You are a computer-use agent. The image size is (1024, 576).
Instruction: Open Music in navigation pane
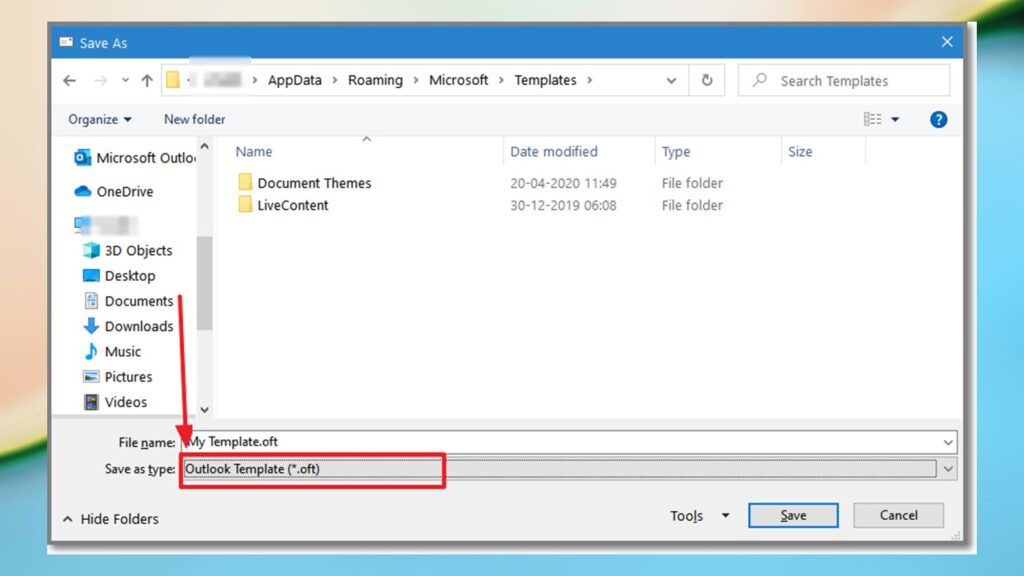pos(112,351)
